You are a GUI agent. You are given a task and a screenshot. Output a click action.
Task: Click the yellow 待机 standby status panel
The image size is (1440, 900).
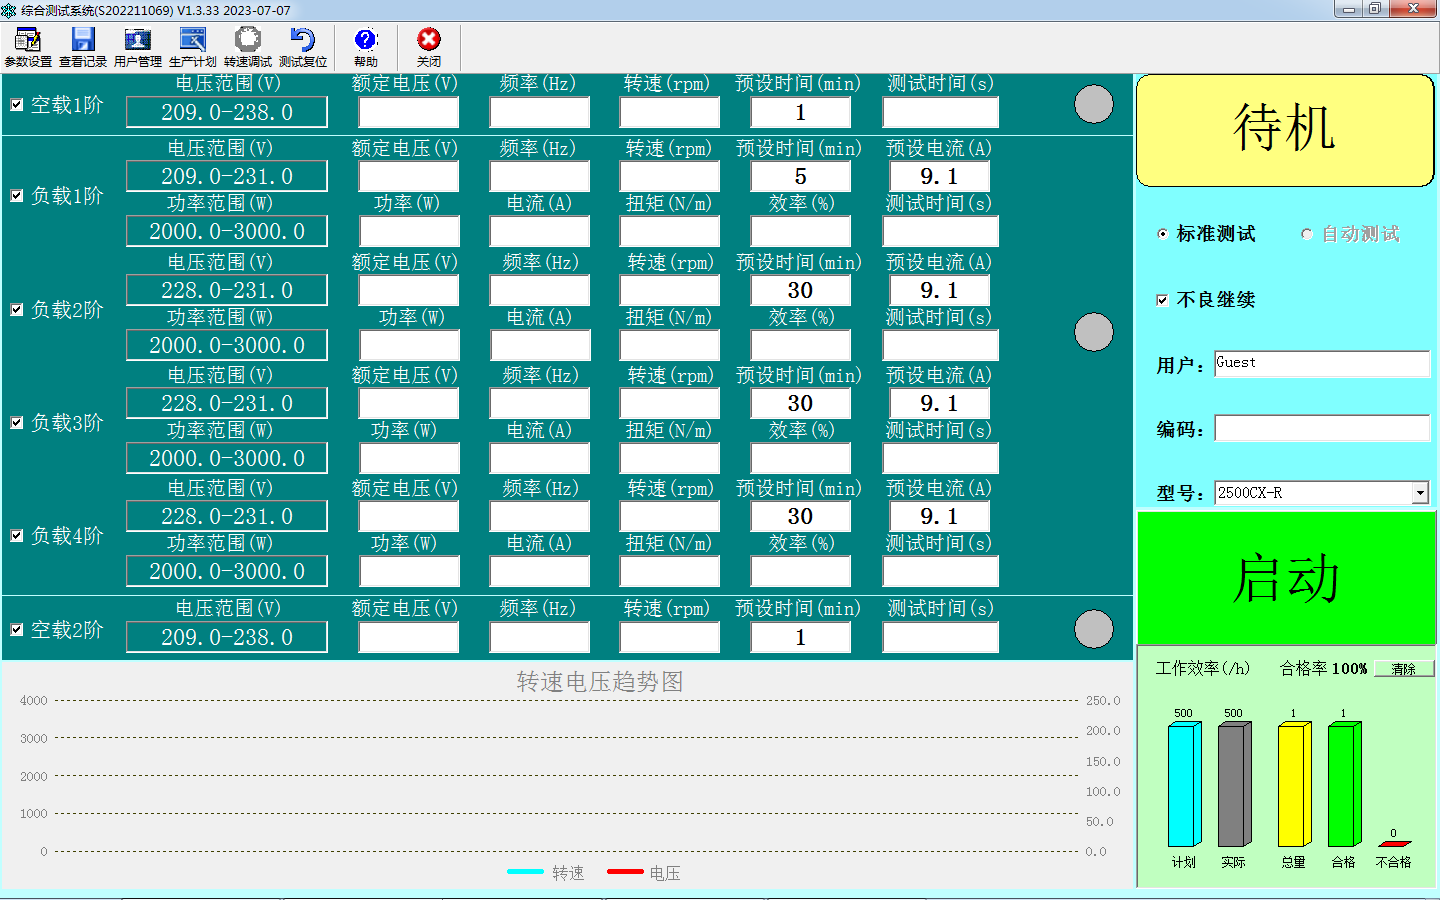tap(1285, 130)
